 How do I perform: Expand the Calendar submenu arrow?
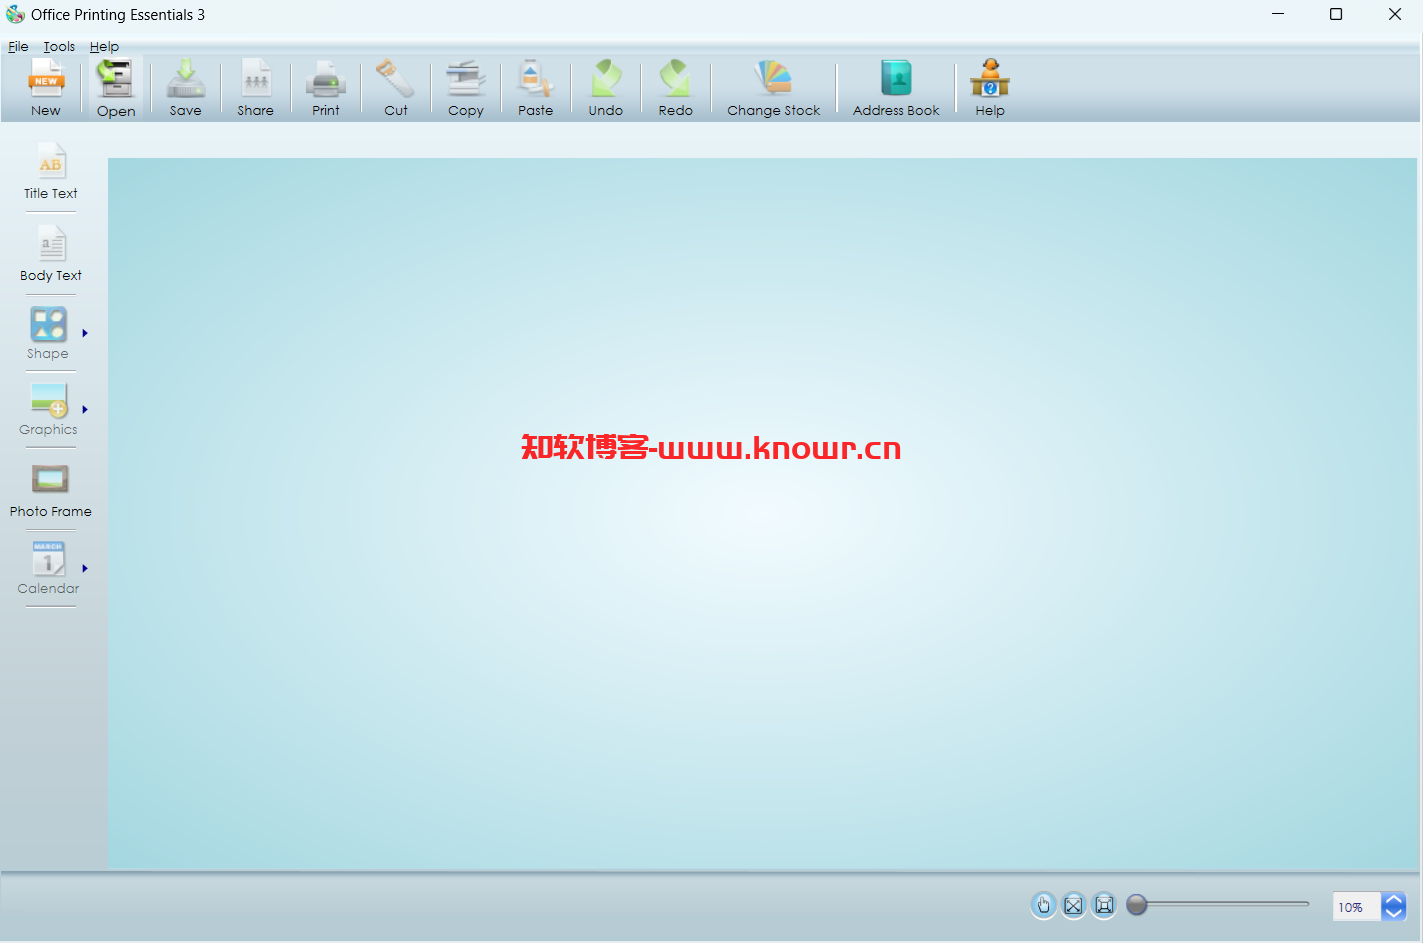tap(85, 568)
